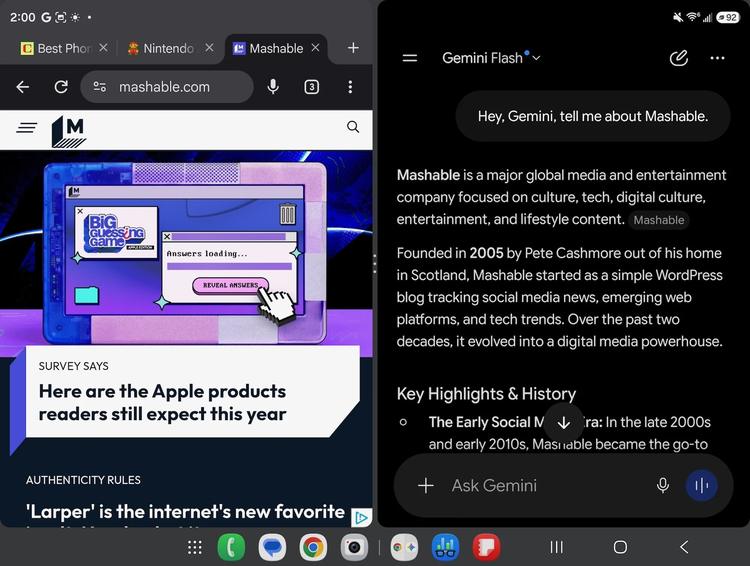Tap the AUTHENTICITY RULES category label
The height and width of the screenshot is (566, 750).
coord(83,480)
